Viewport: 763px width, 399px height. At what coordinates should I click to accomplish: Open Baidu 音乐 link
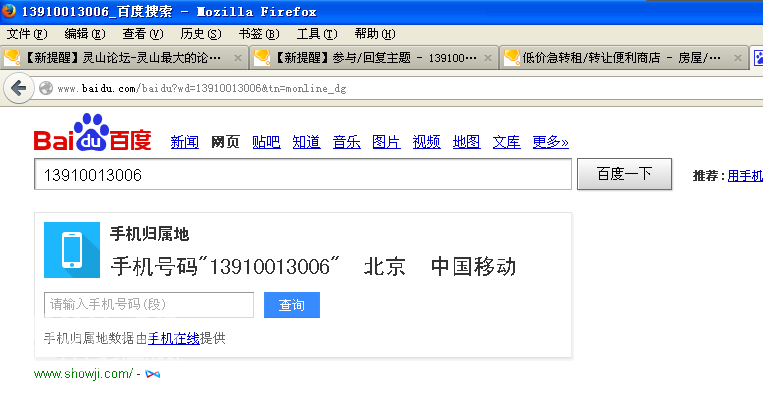[346, 142]
